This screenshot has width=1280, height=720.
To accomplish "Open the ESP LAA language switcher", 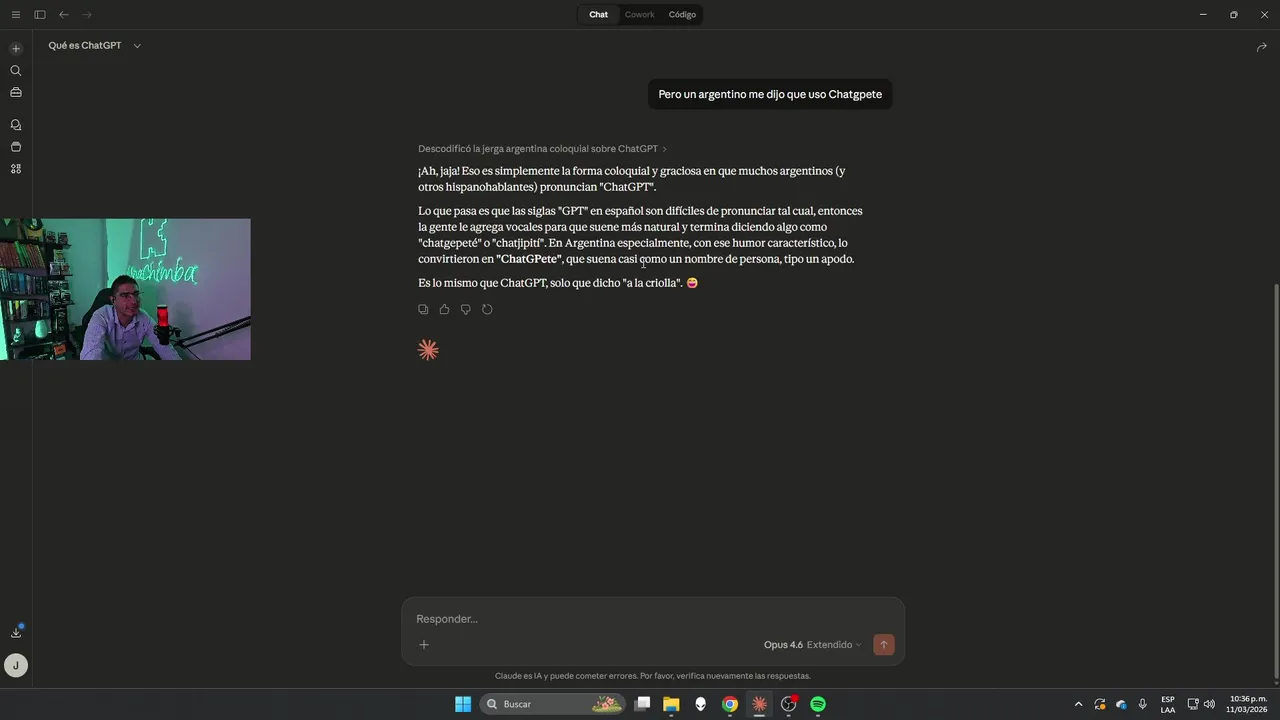I will [x=1168, y=704].
